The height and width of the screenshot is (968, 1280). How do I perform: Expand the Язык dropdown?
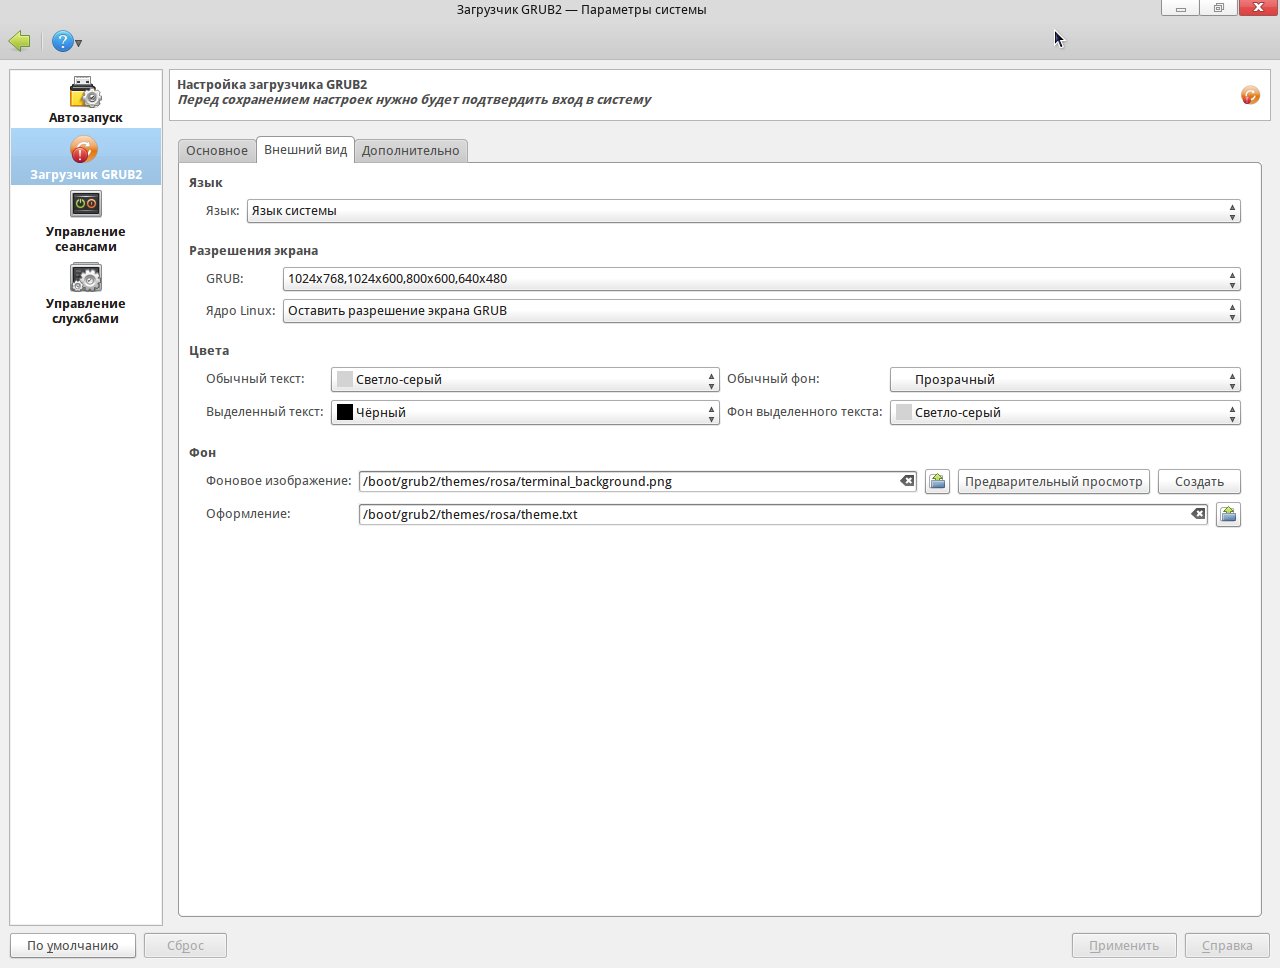tap(742, 211)
